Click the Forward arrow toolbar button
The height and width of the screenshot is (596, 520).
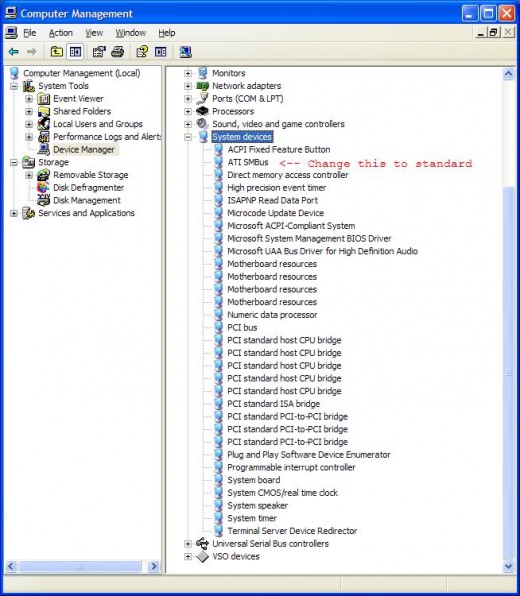tap(32, 51)
